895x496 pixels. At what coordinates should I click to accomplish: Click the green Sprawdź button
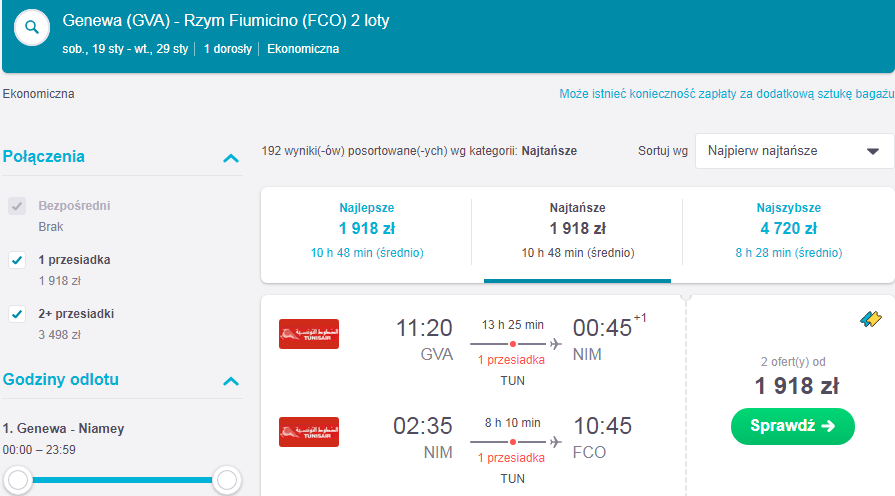[x=792, y=426]
